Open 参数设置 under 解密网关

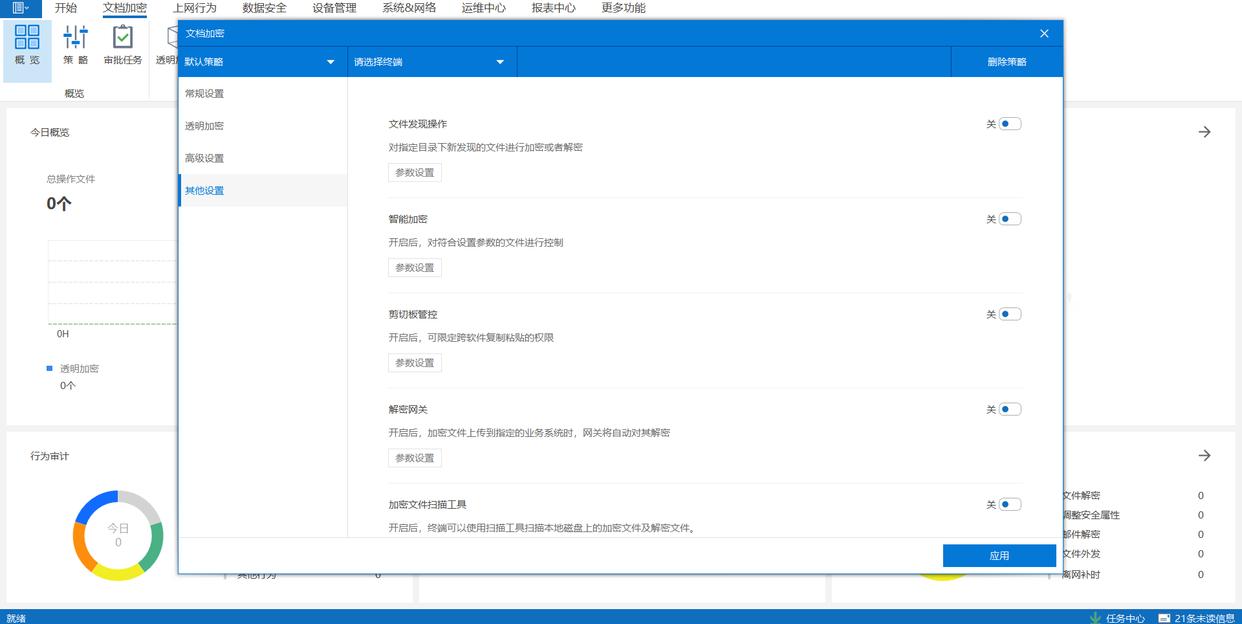pyautogui.click(x=414, y=458)
